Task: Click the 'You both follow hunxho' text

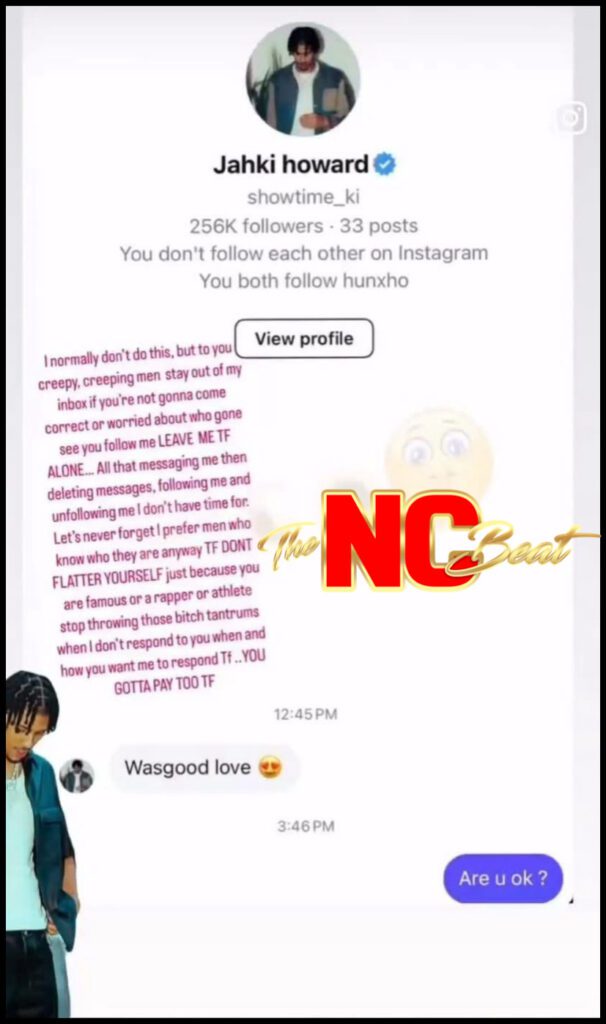Action: [x=304, y=281]
